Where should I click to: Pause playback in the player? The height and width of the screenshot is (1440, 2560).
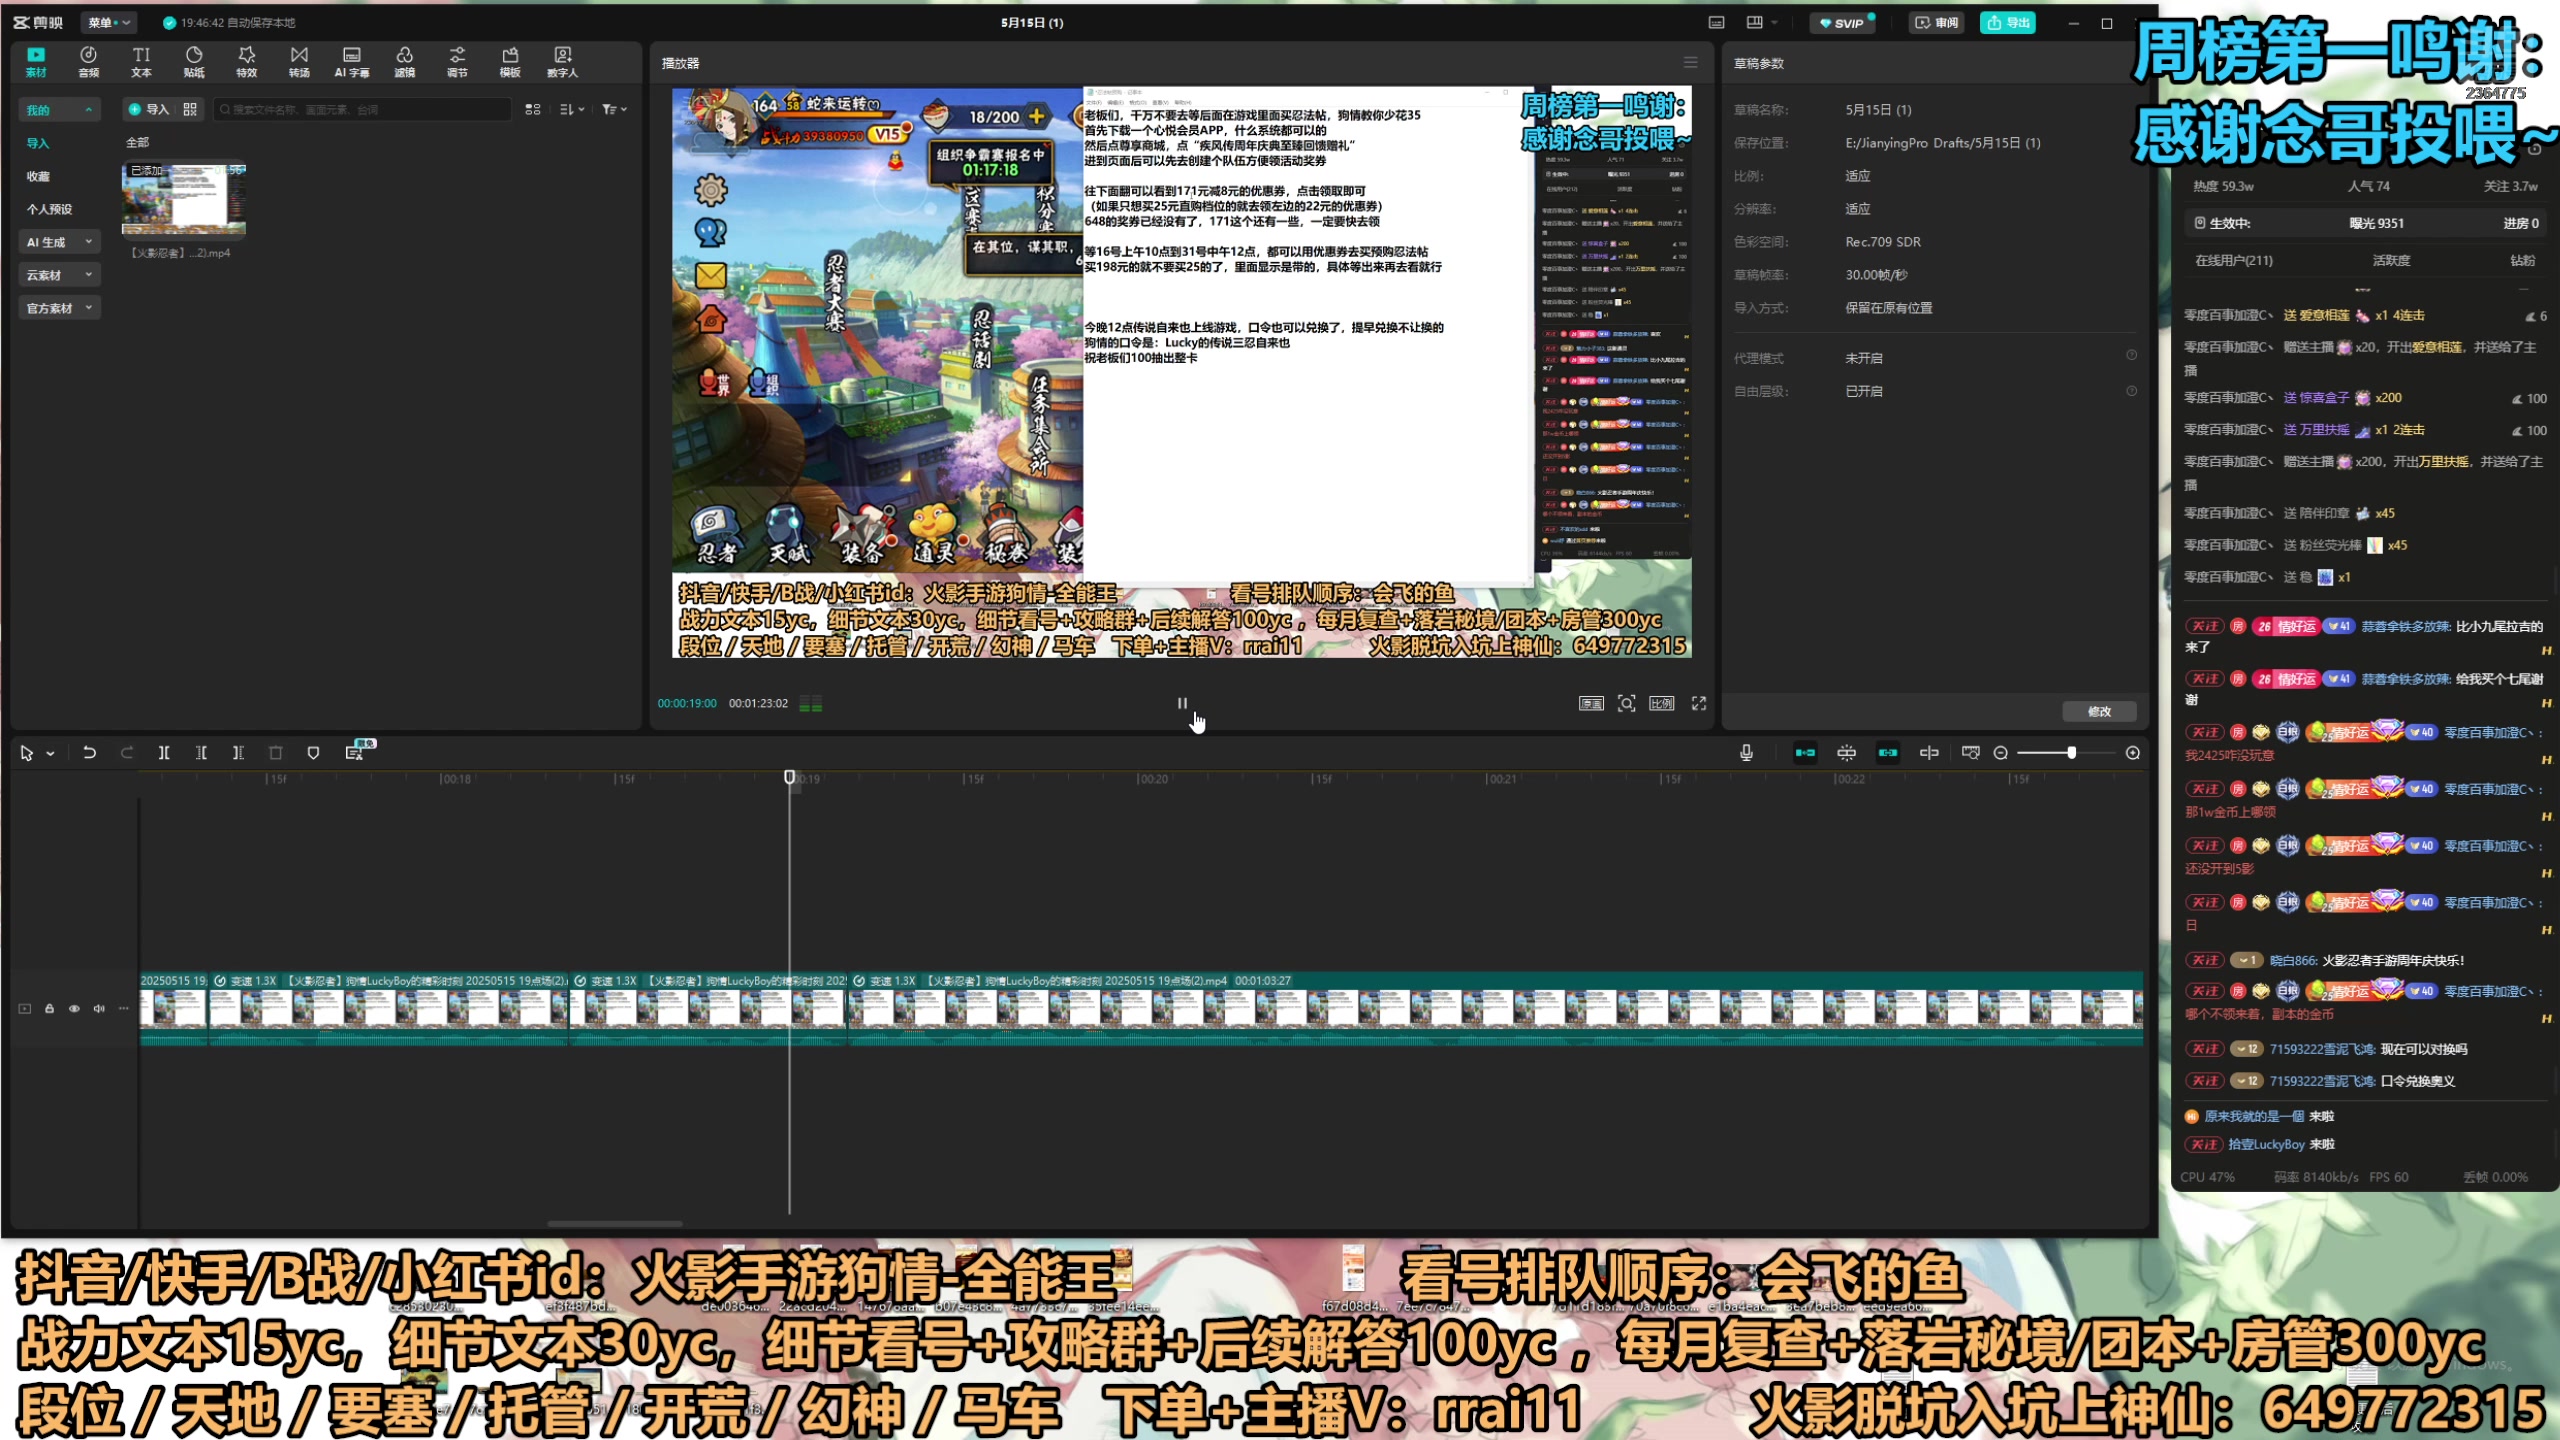[1182, 703]
